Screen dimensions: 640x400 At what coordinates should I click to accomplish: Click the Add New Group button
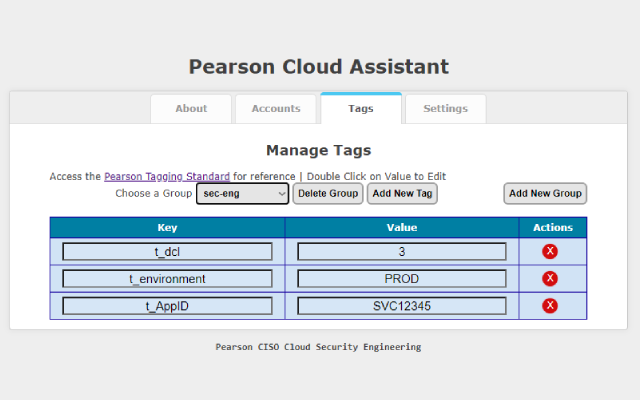545,193
